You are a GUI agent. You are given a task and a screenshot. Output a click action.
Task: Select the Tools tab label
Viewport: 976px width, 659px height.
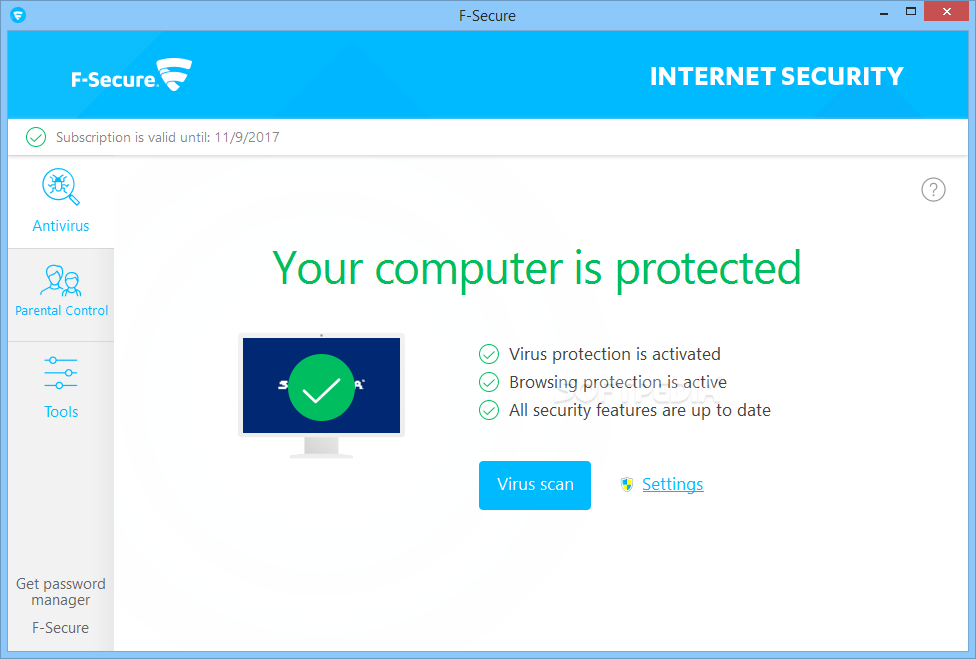coord(61,412)
